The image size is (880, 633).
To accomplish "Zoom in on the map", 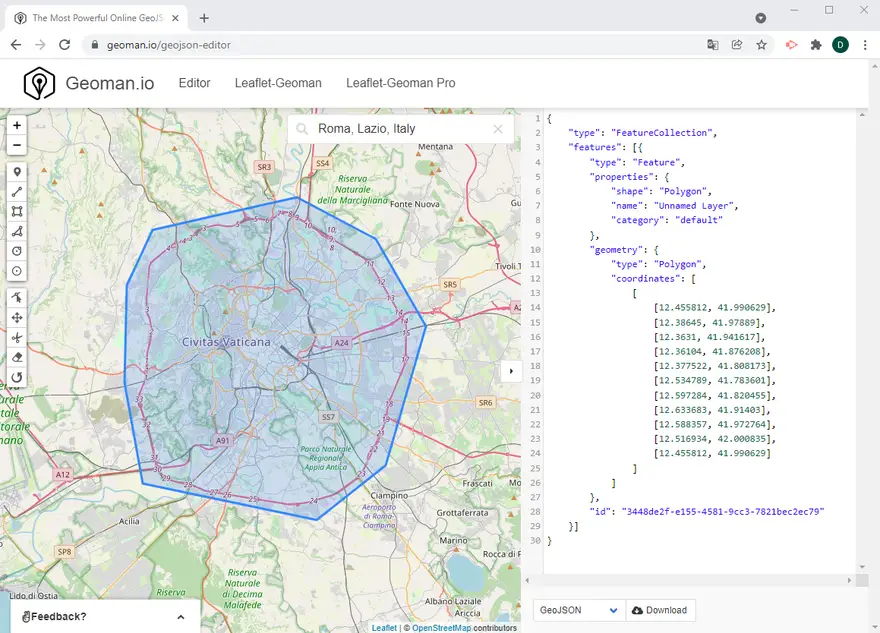I will [x=17, y=125].
